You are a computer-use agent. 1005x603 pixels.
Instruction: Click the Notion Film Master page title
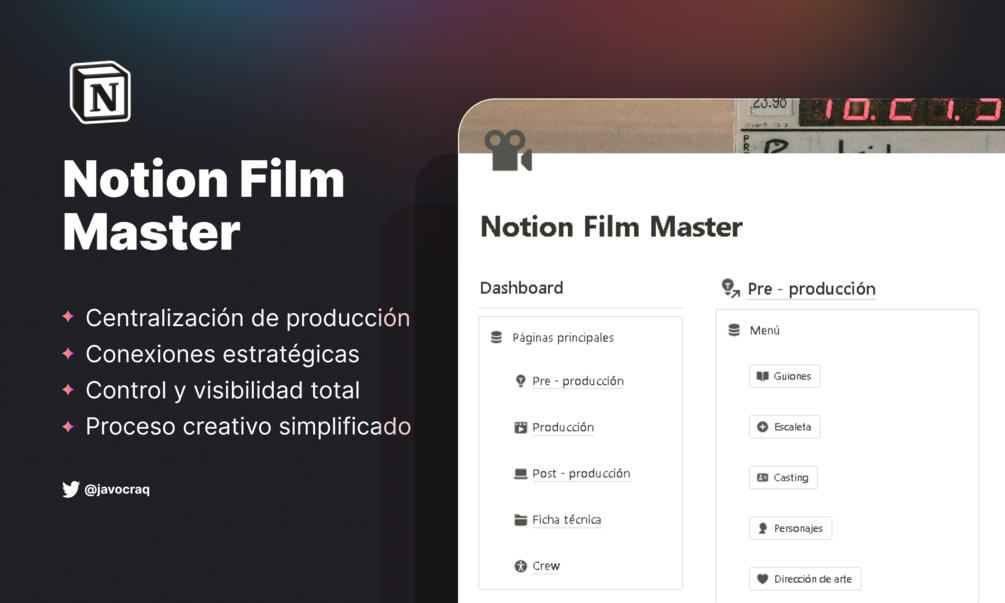point(611,227)
